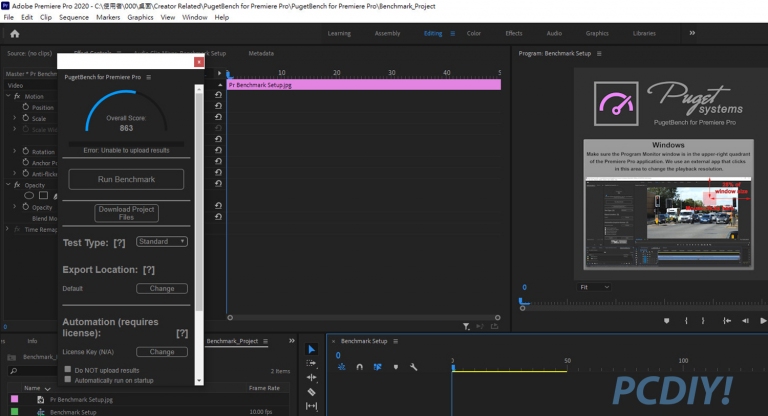
Task: Toggle Position animation stopwatch
Action: (25, 107)
